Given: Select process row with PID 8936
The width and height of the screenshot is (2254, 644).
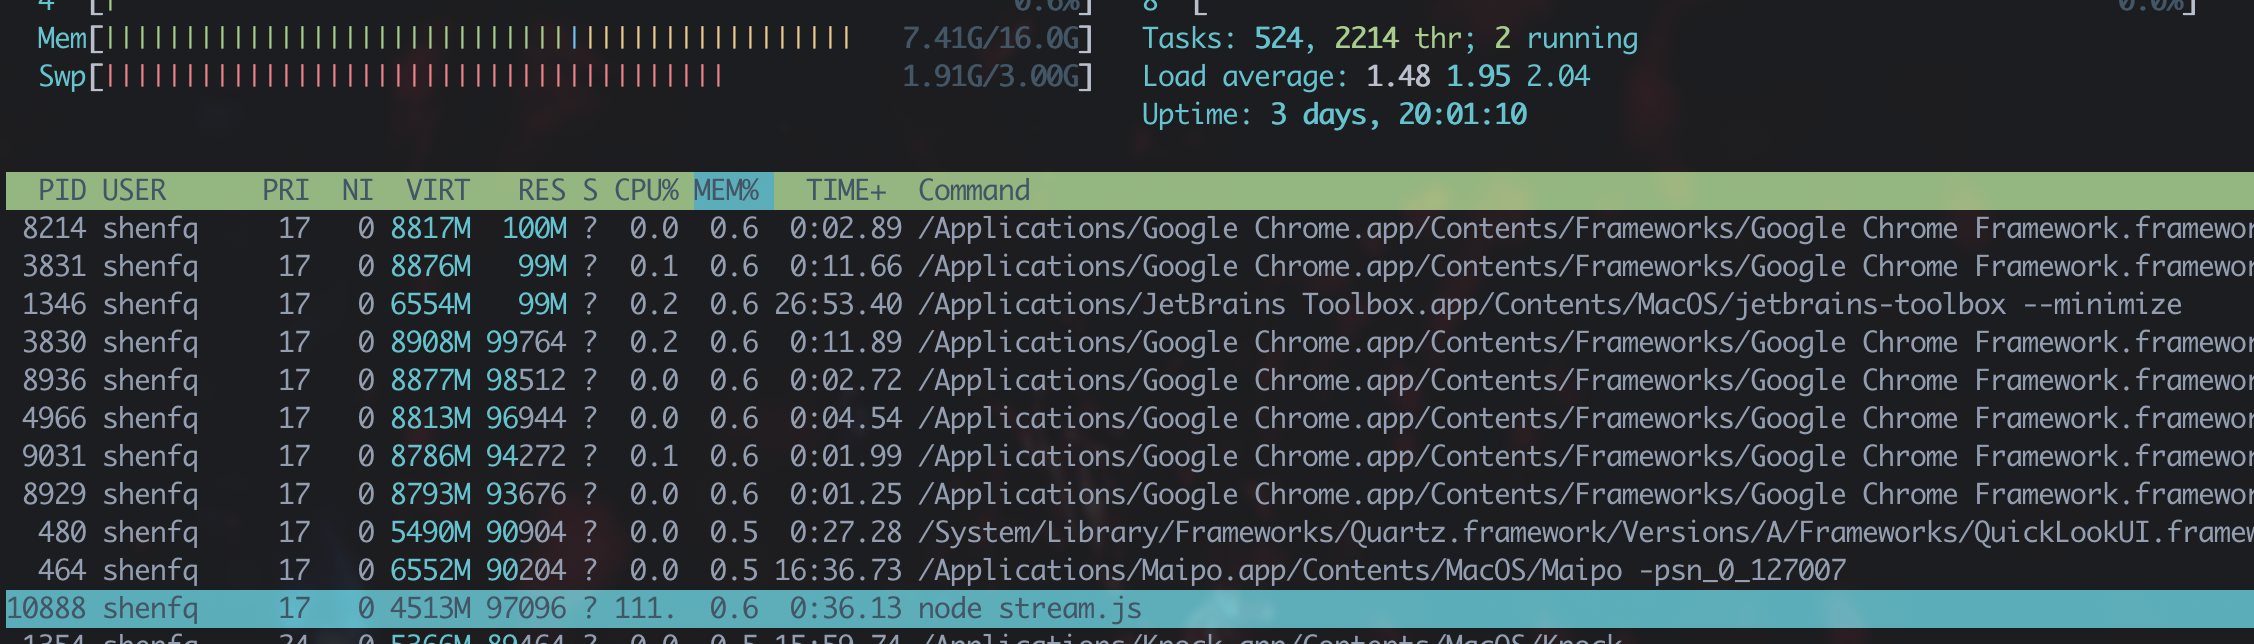Looking at the screenshot, I should [x=1130, y=380].
